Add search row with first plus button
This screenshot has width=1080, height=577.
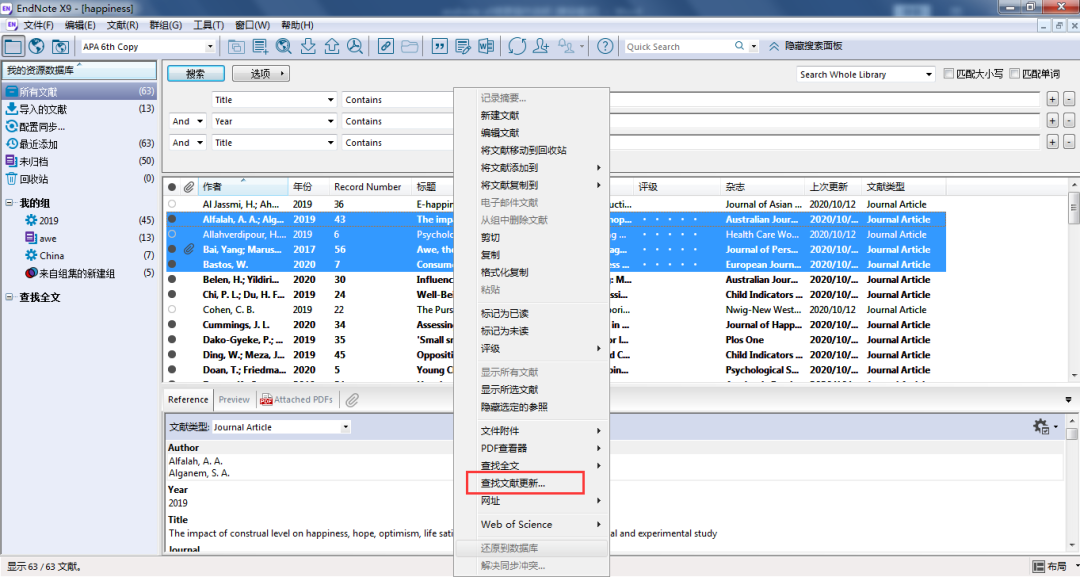tap(1052, 100)
